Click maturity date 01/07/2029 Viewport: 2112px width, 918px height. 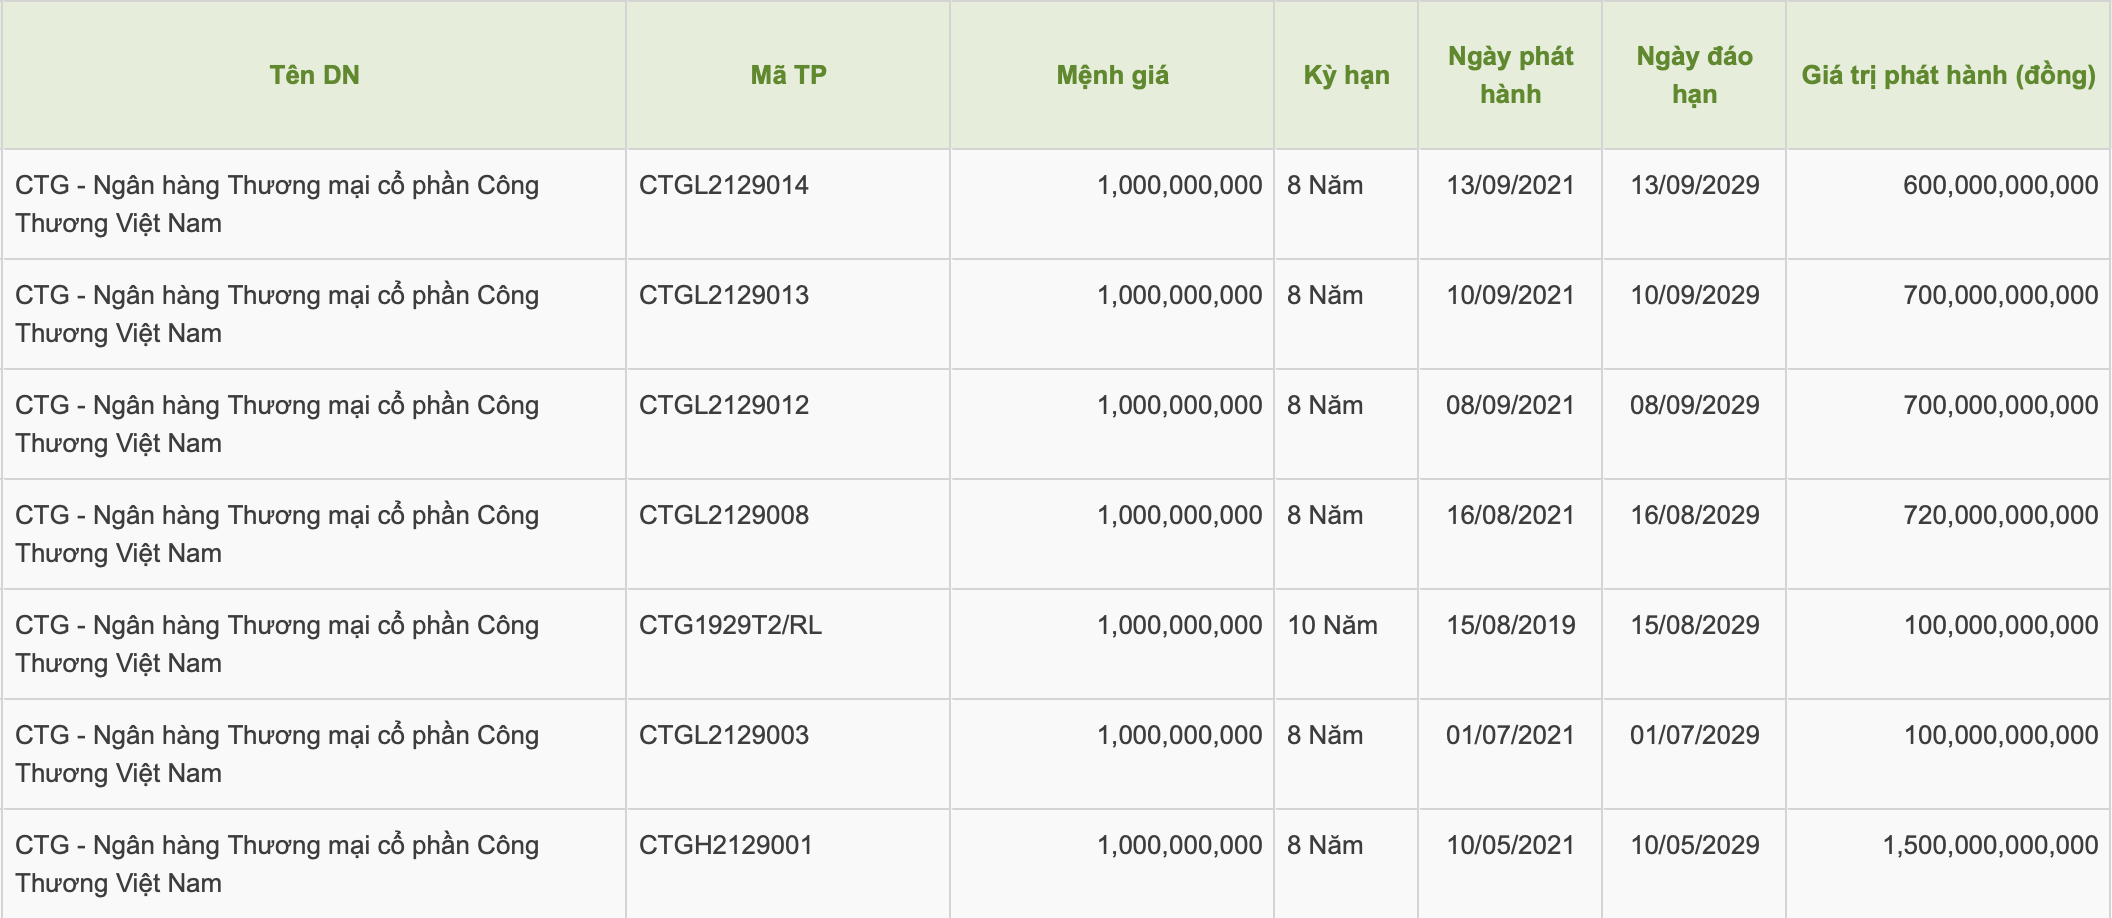pos(1694,735)
